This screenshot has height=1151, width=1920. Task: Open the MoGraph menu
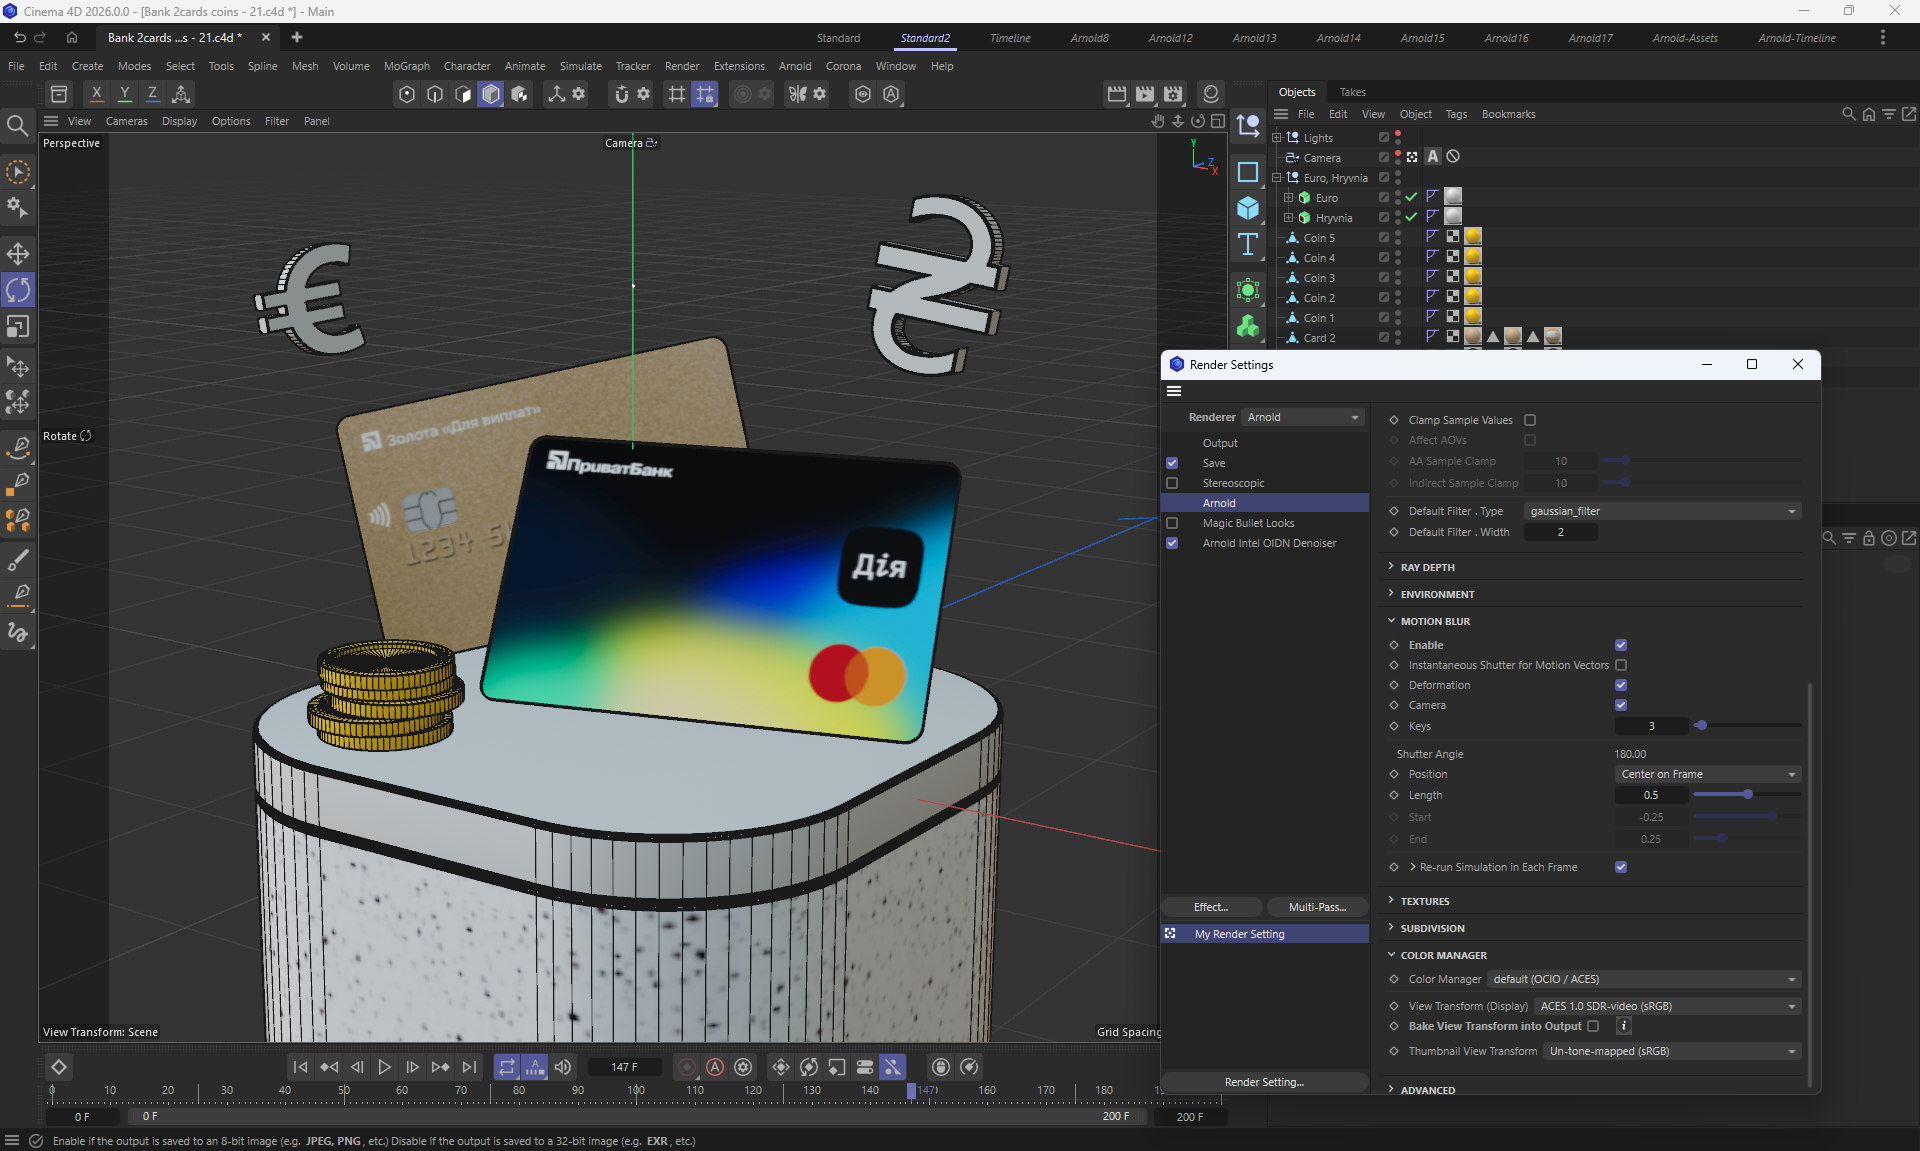click(x=406, y=66)
